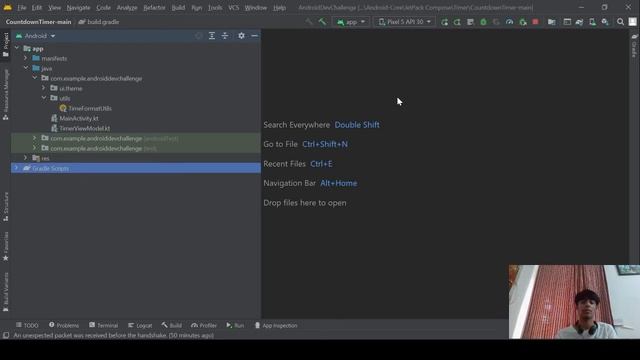Viewport: 640px width, 360px height.
Task: Expand the ui.theme package
Action: 44,88
